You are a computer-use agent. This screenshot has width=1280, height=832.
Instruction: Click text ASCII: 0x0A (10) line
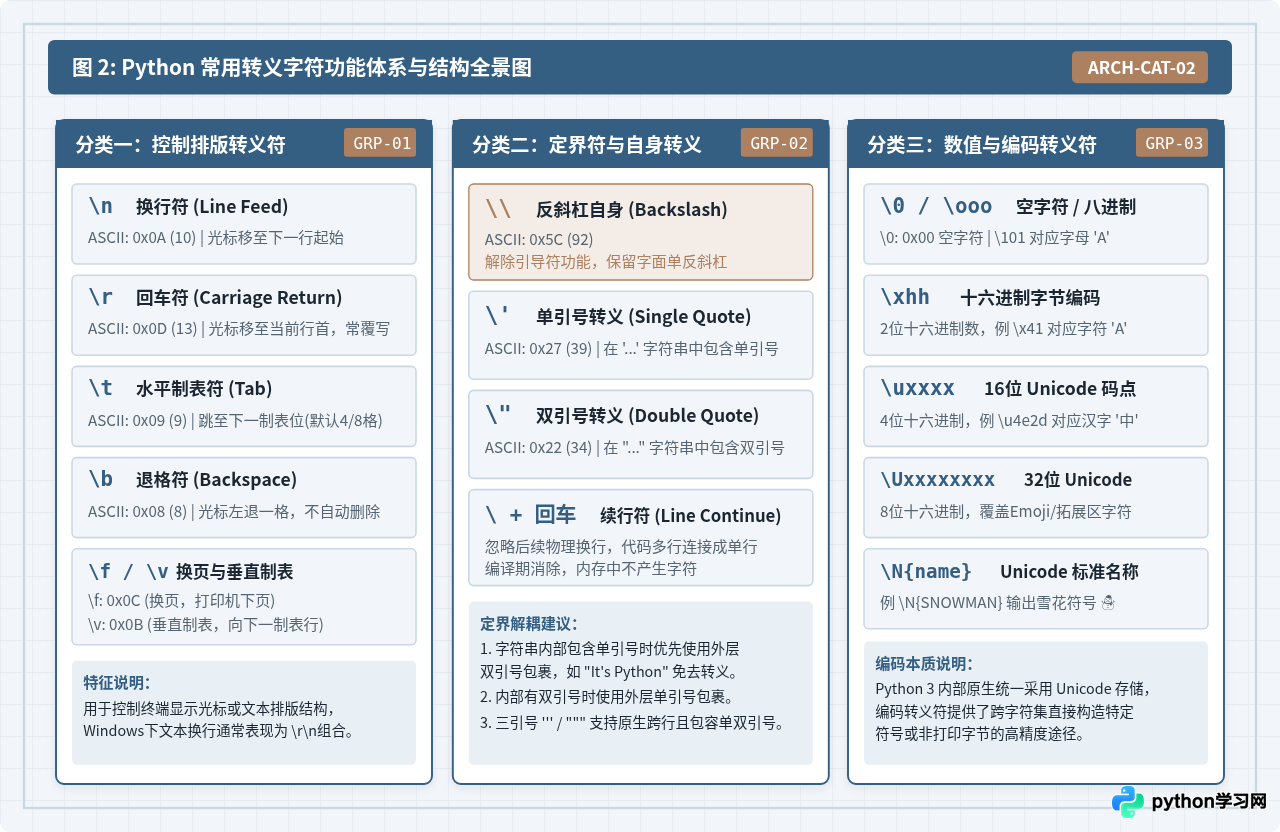(215, 238)
